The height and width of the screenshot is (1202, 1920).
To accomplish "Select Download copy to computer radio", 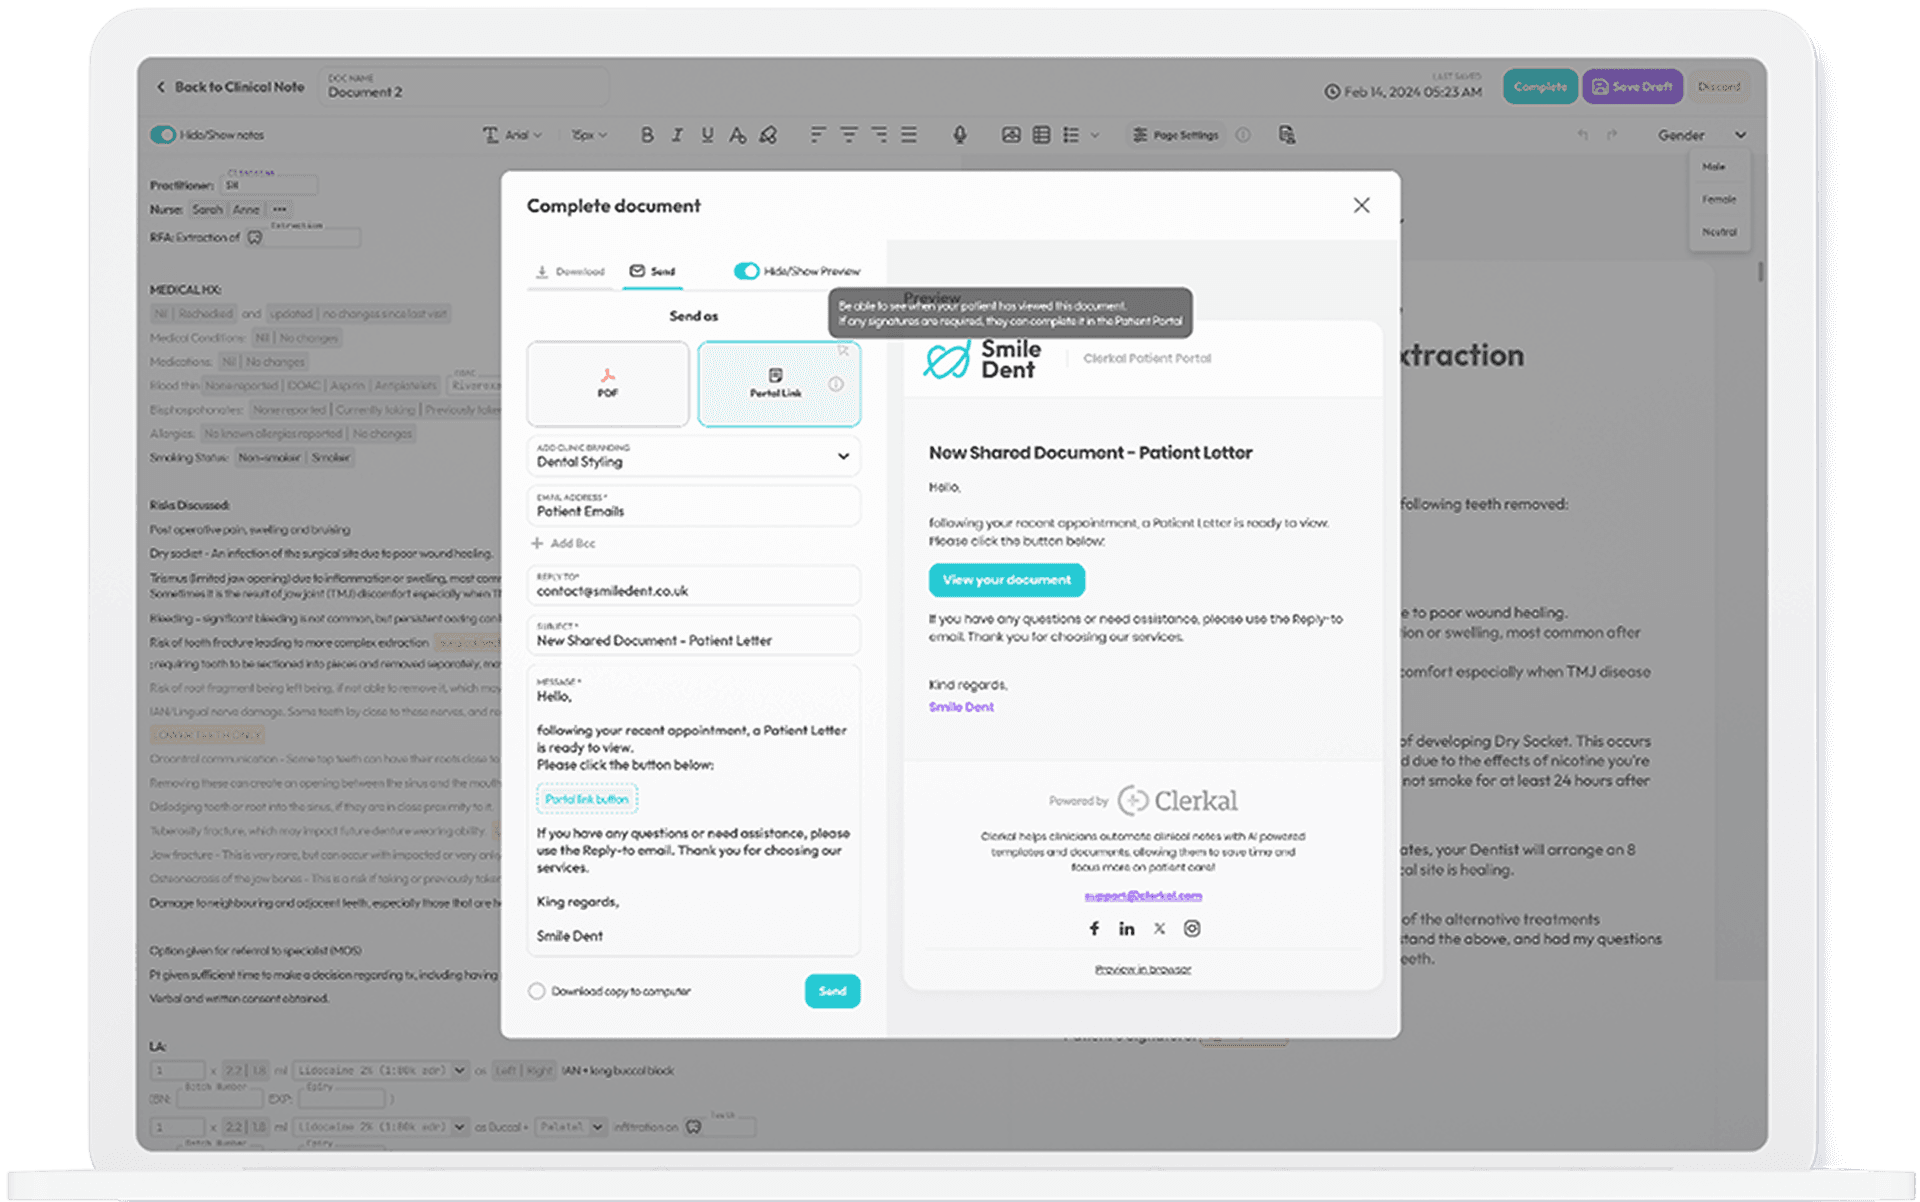I will pos(537,991).
